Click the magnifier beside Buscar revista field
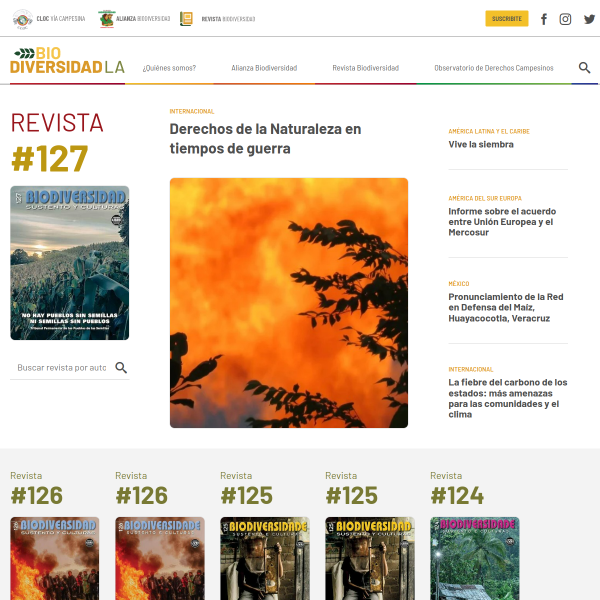This screenshot has width=600, height=600. 121,367
